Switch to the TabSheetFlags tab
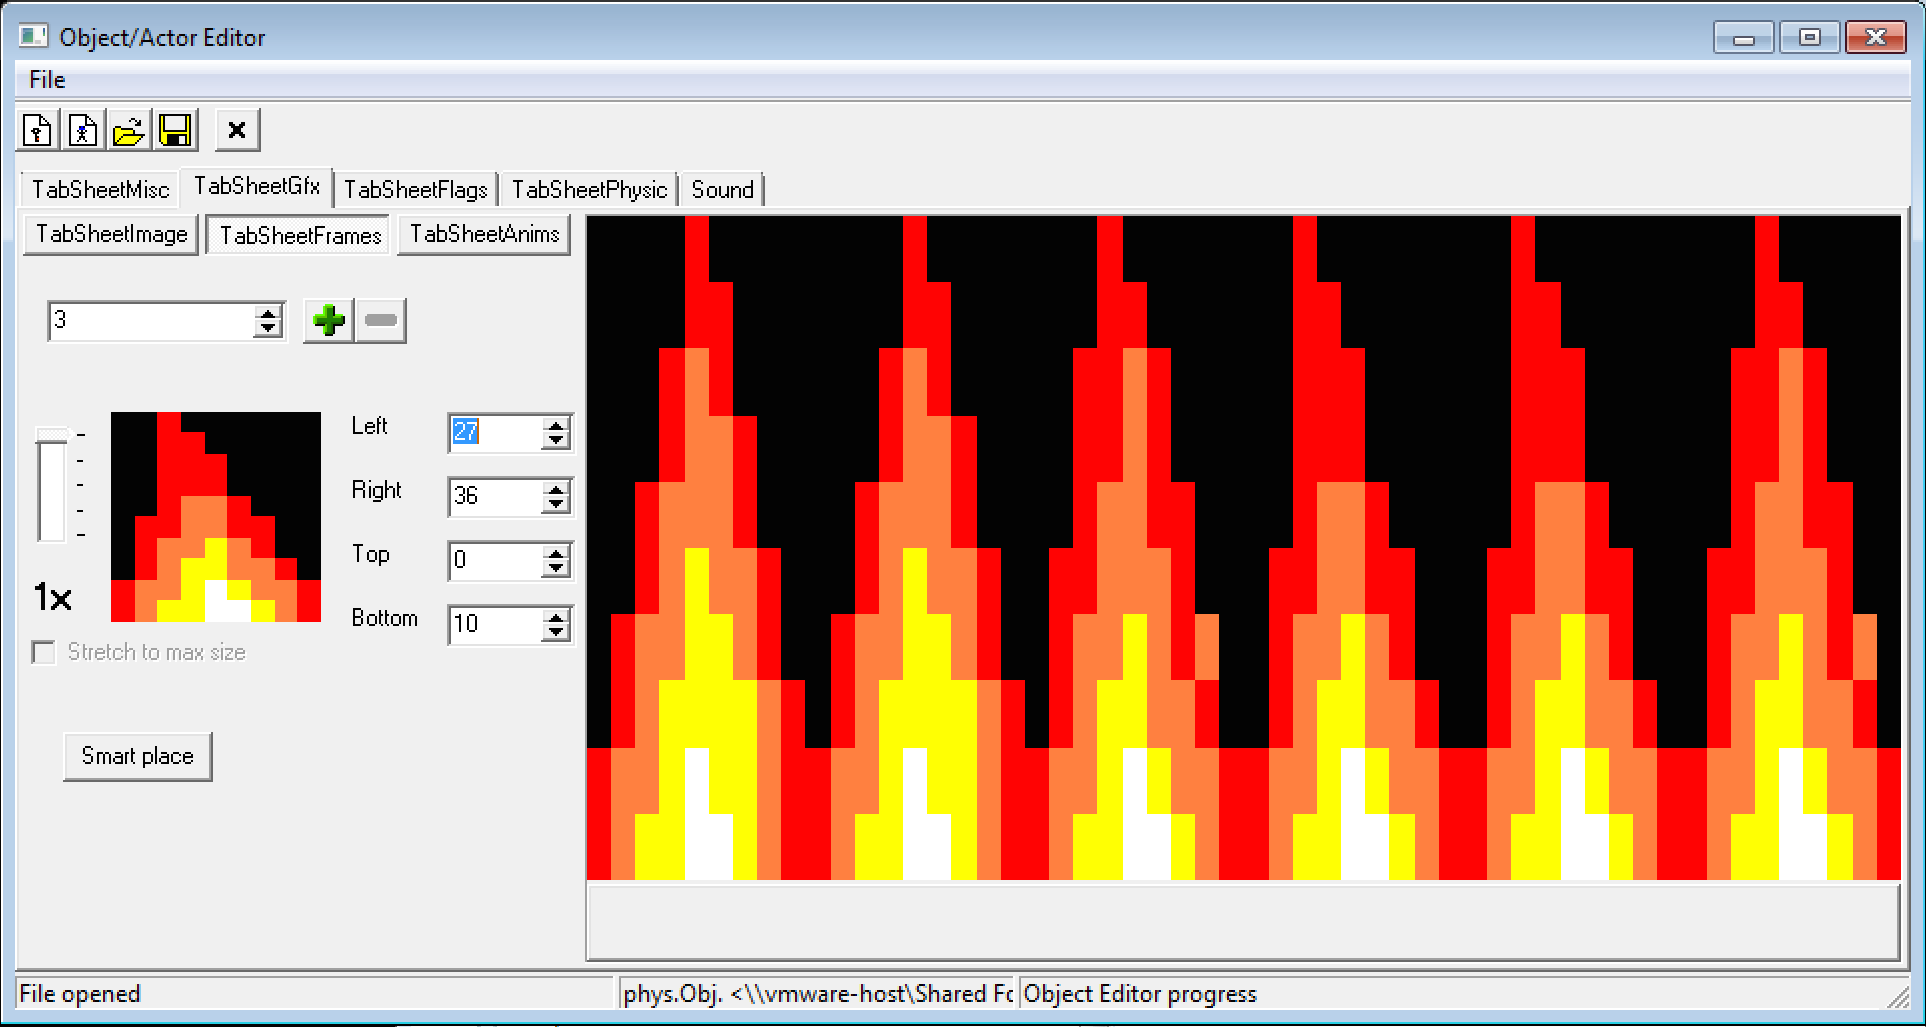 (x=415, y=190)
